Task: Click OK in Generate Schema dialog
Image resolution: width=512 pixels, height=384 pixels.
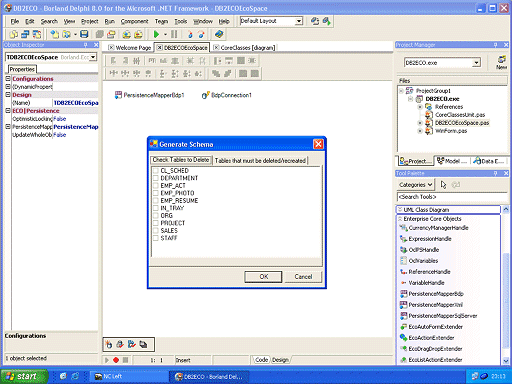Action: (263, 277)
